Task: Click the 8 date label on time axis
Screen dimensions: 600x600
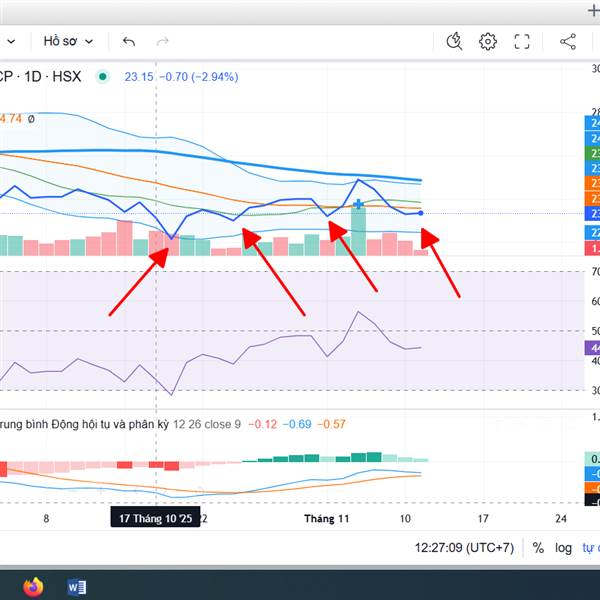Action: (x=46, y=519)
